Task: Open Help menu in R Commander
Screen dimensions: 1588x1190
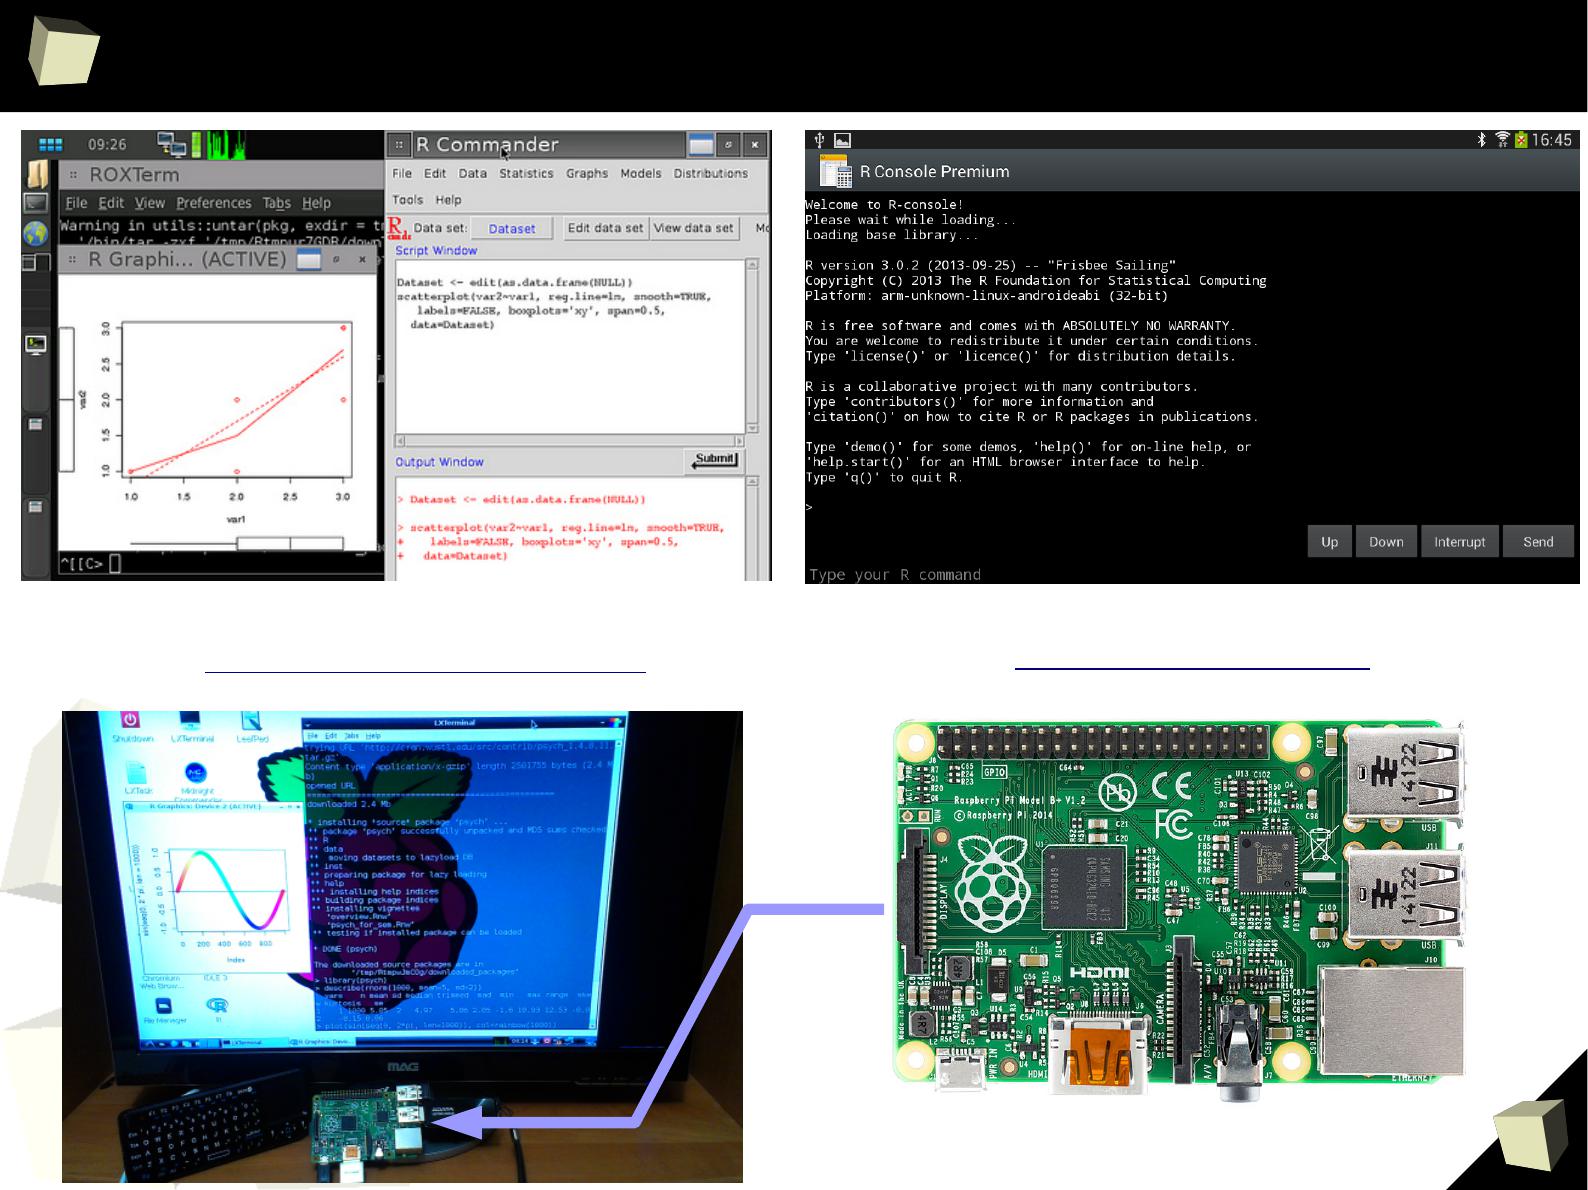Action: tap(448, 200)
